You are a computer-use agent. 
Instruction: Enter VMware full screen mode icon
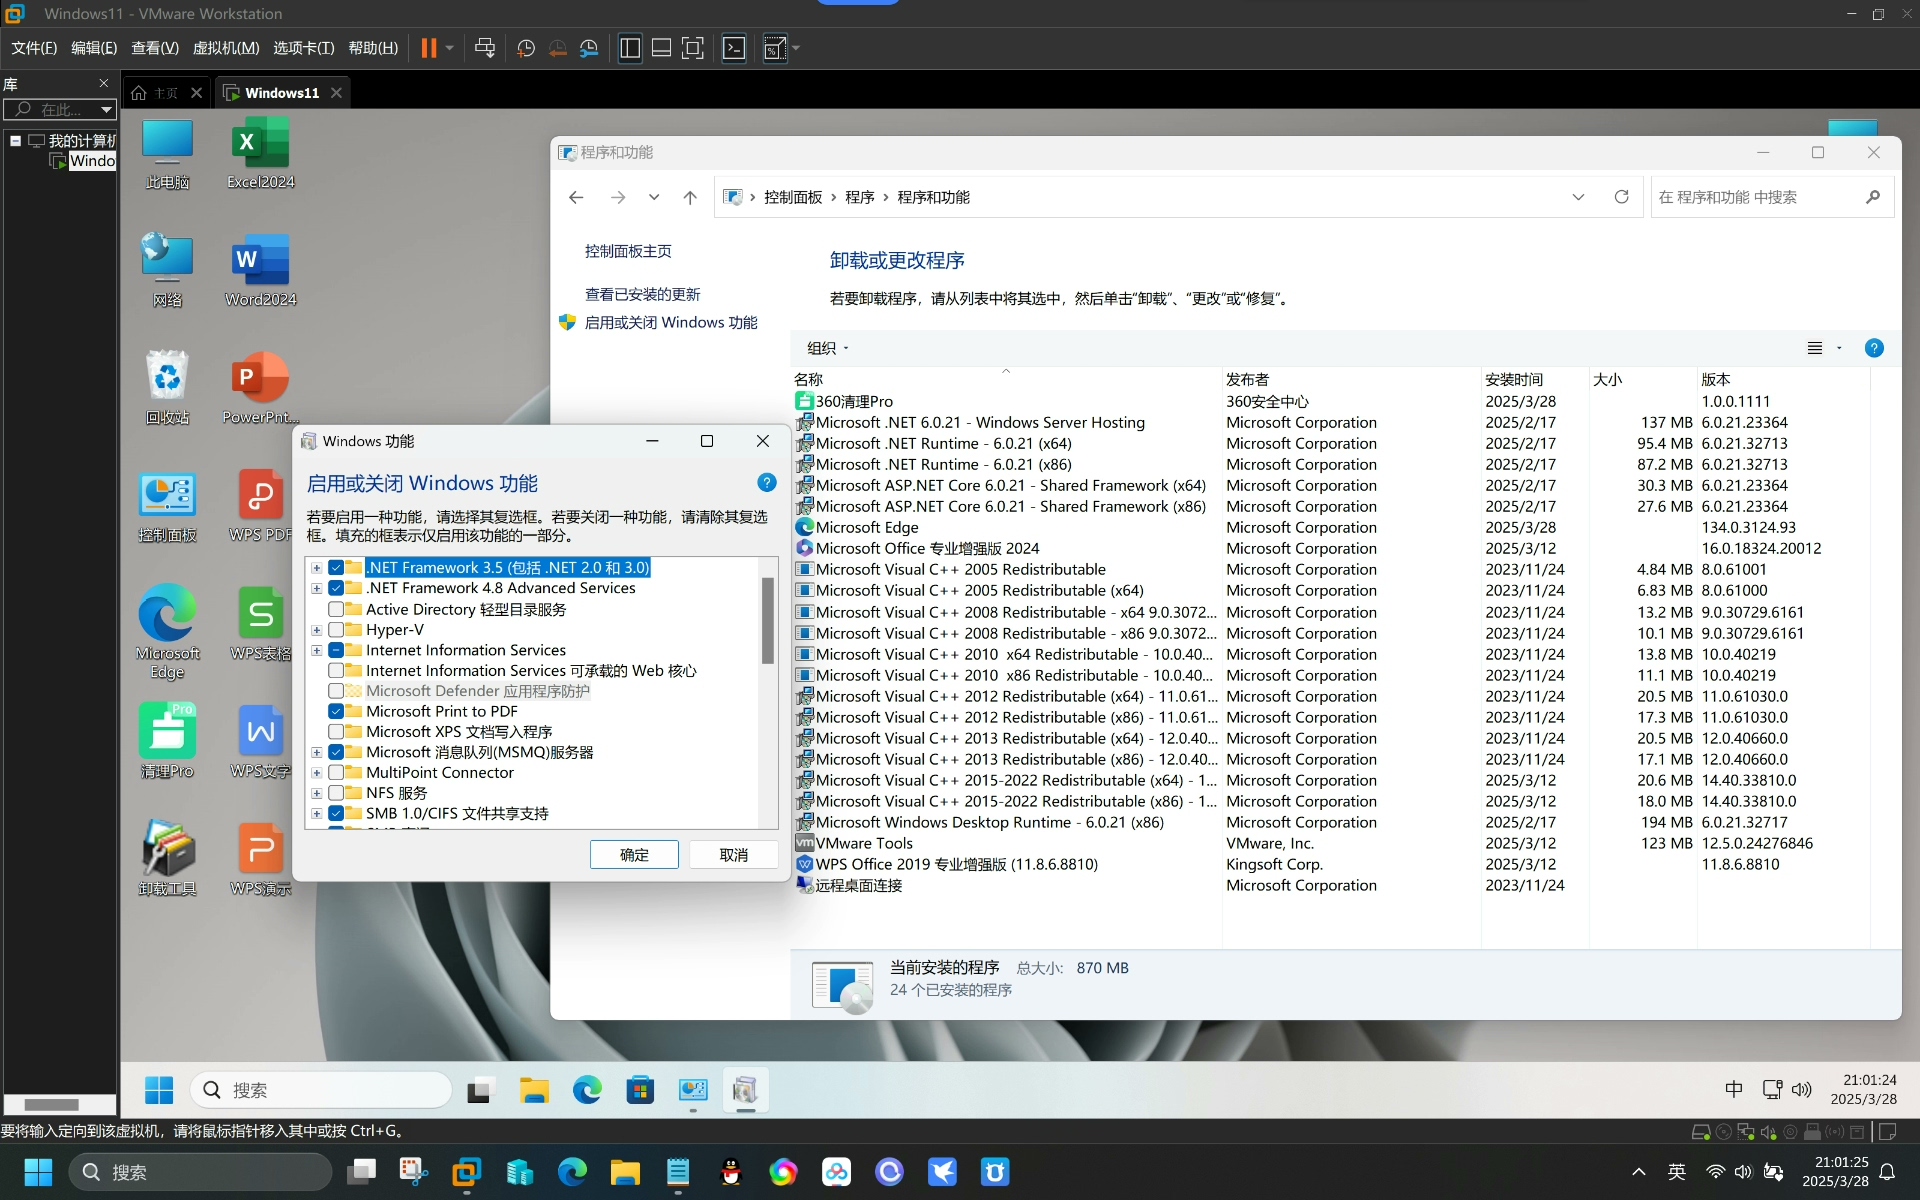[692, 48]
